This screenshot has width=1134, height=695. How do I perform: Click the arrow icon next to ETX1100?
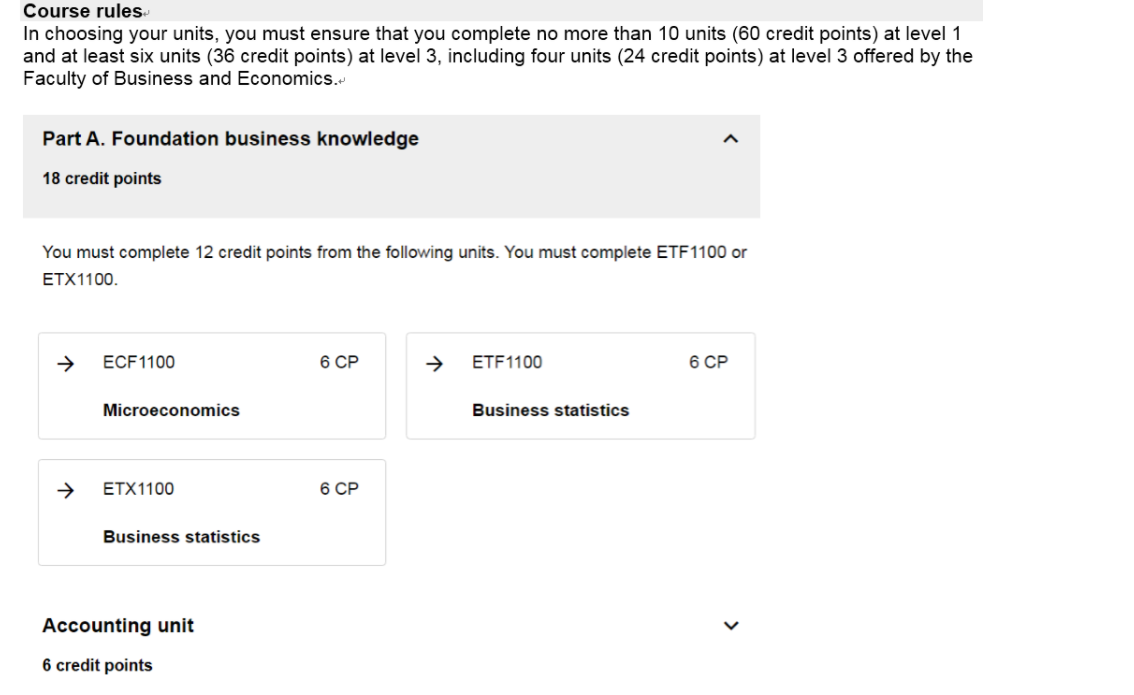[x=66, y=489]
